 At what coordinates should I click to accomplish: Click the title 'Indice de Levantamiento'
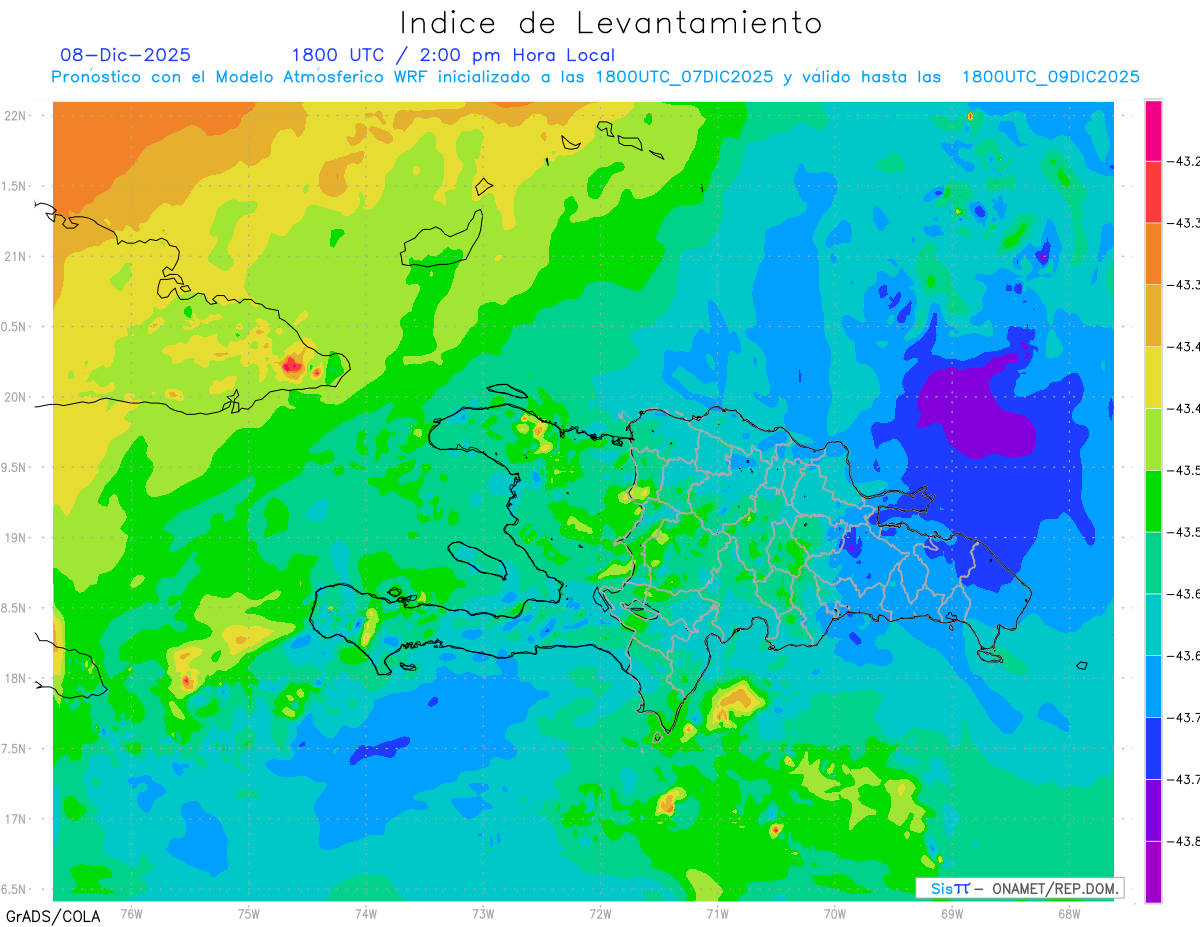pyautogui.click(x=611, y=23)
